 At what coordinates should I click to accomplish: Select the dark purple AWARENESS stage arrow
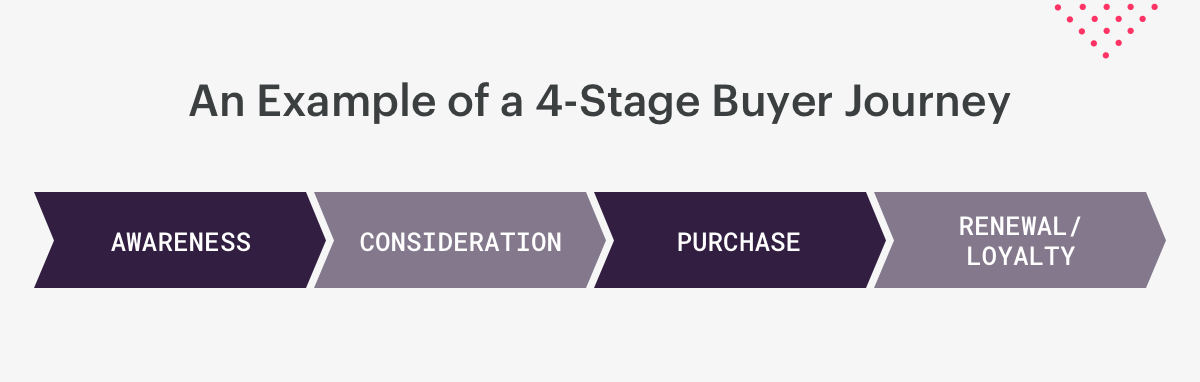[180, 240]
